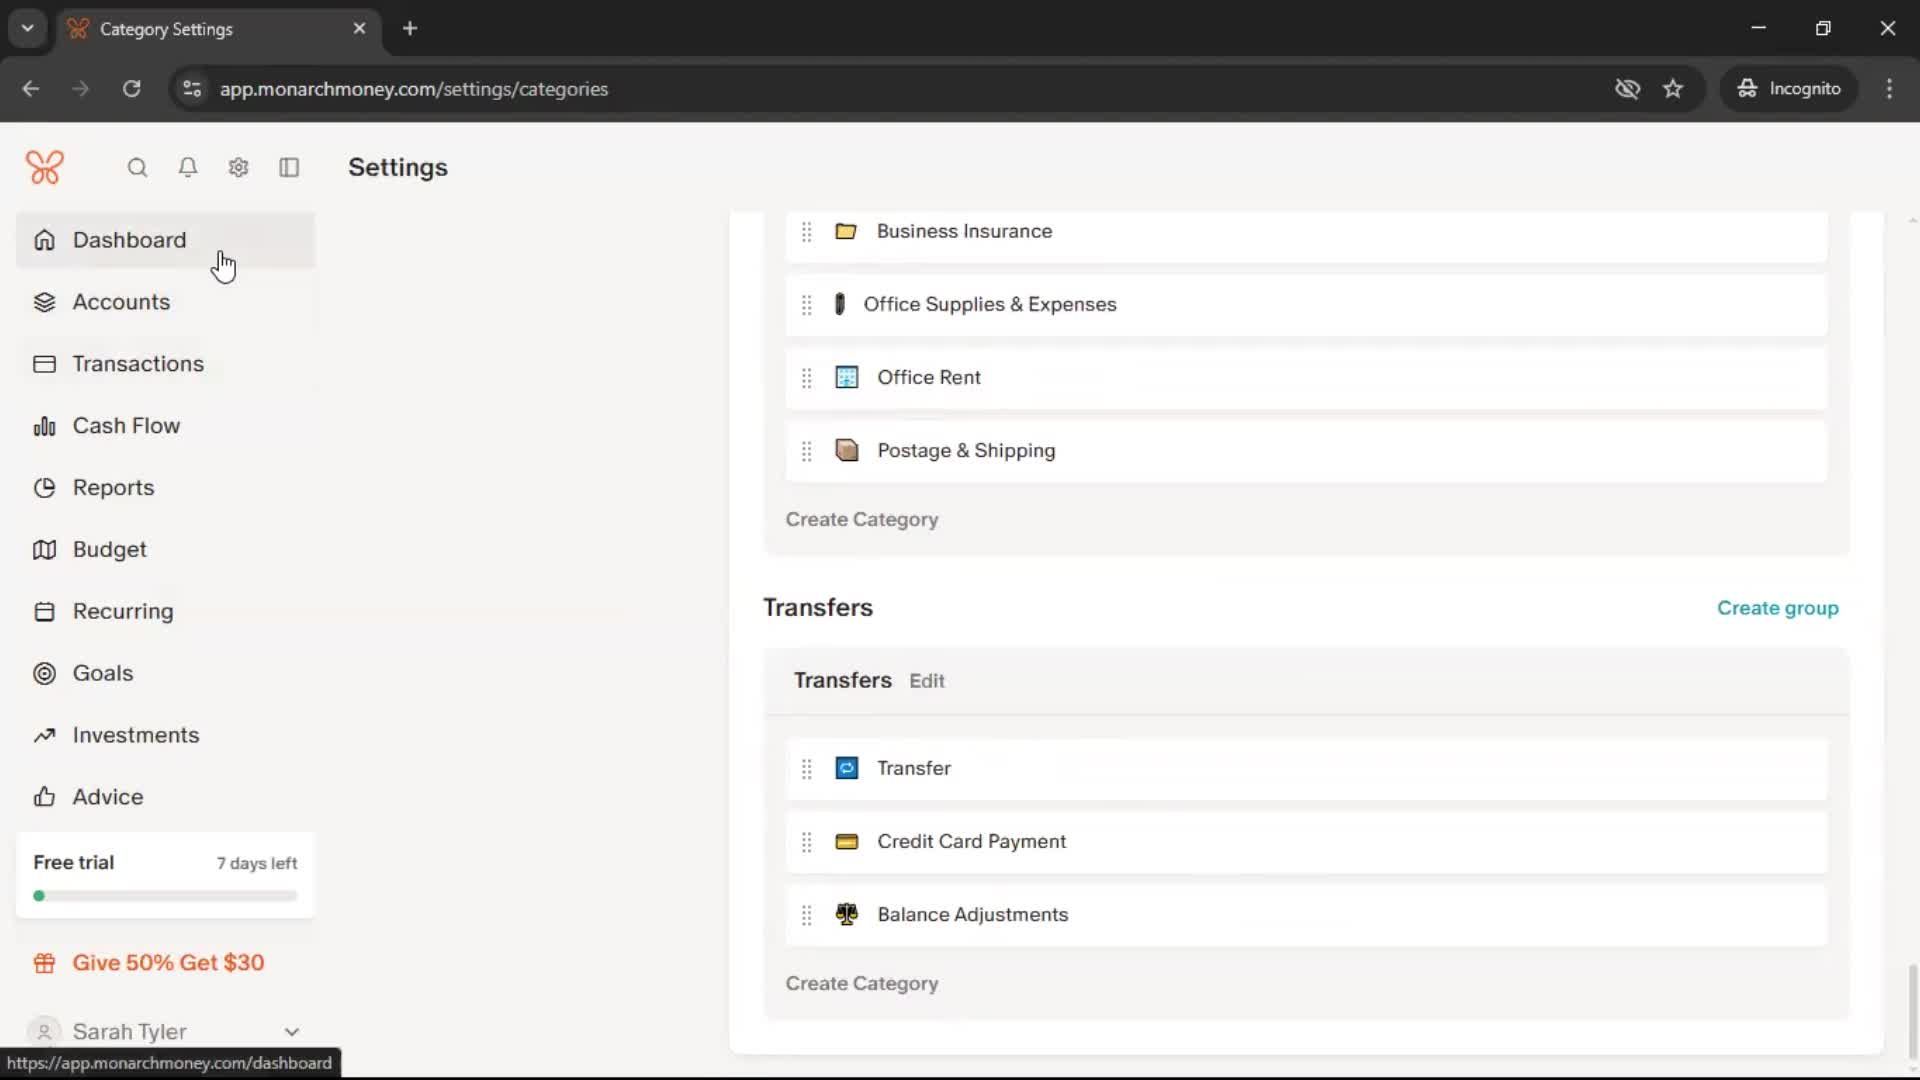Grab the Office Rent drag handle
The image size is (1920, 1080).
coord(806,378)
